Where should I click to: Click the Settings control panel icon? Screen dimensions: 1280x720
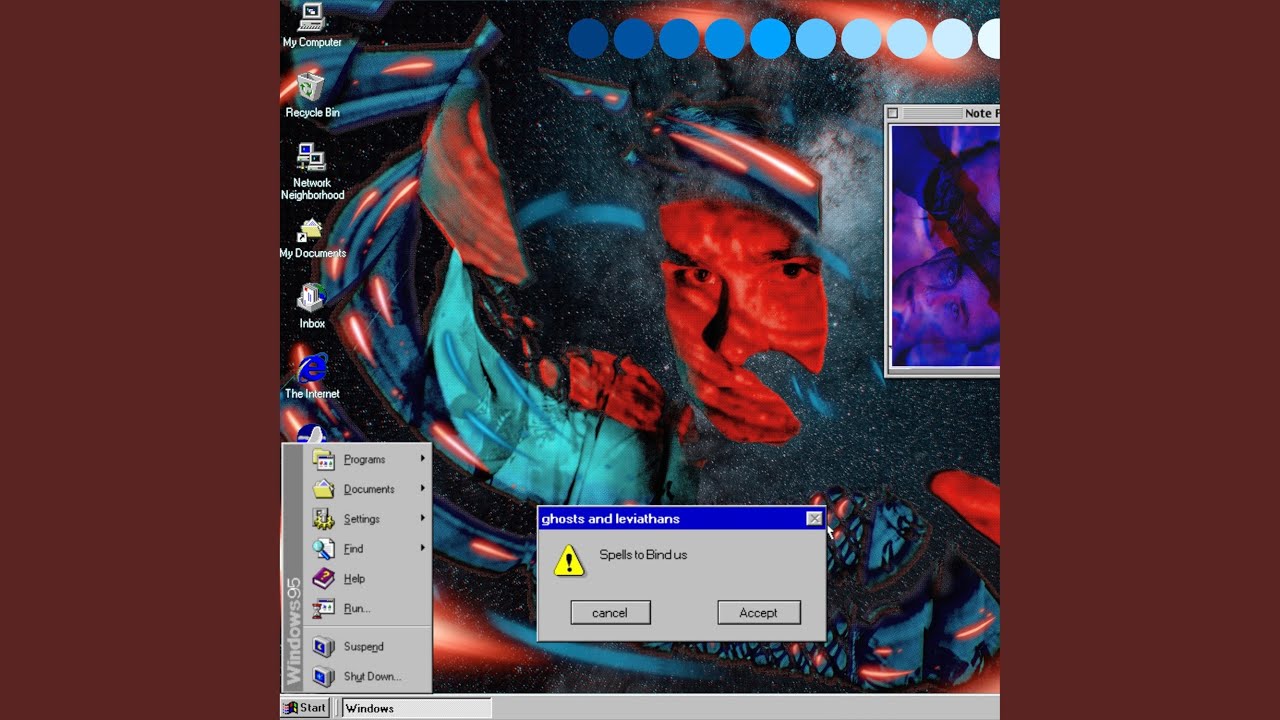point(323,519)
